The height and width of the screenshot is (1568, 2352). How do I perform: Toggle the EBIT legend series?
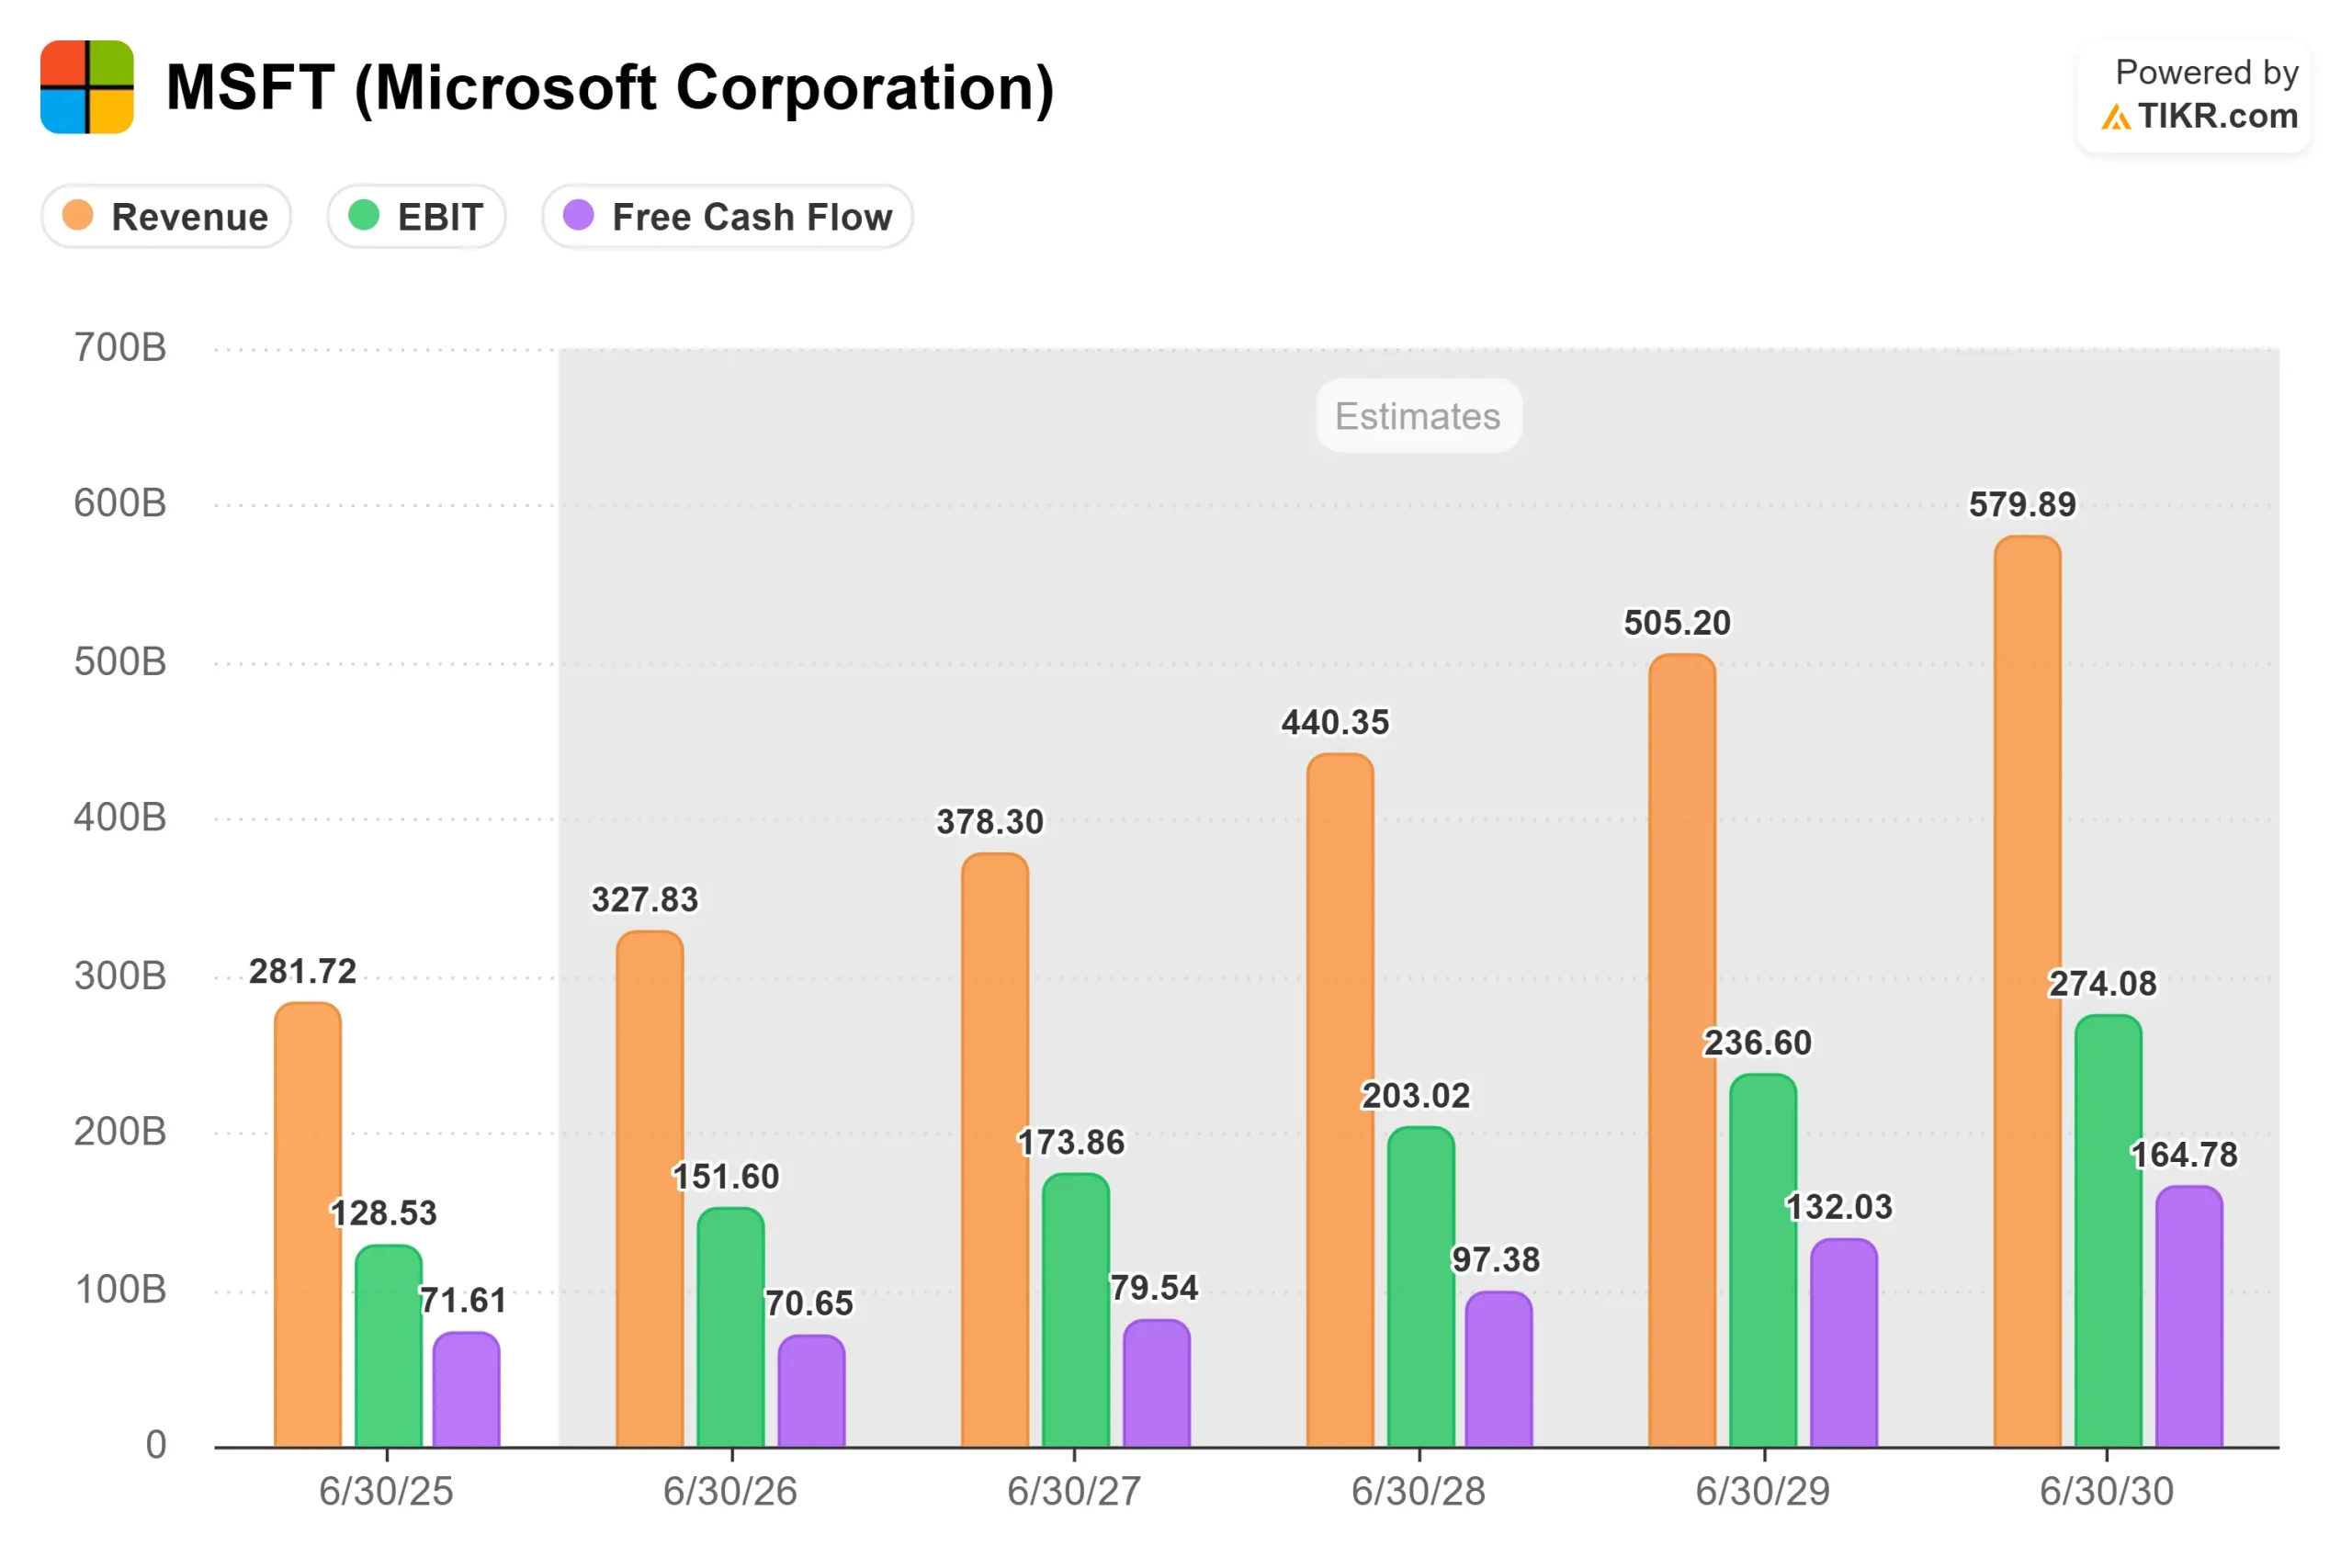[416, 216]
